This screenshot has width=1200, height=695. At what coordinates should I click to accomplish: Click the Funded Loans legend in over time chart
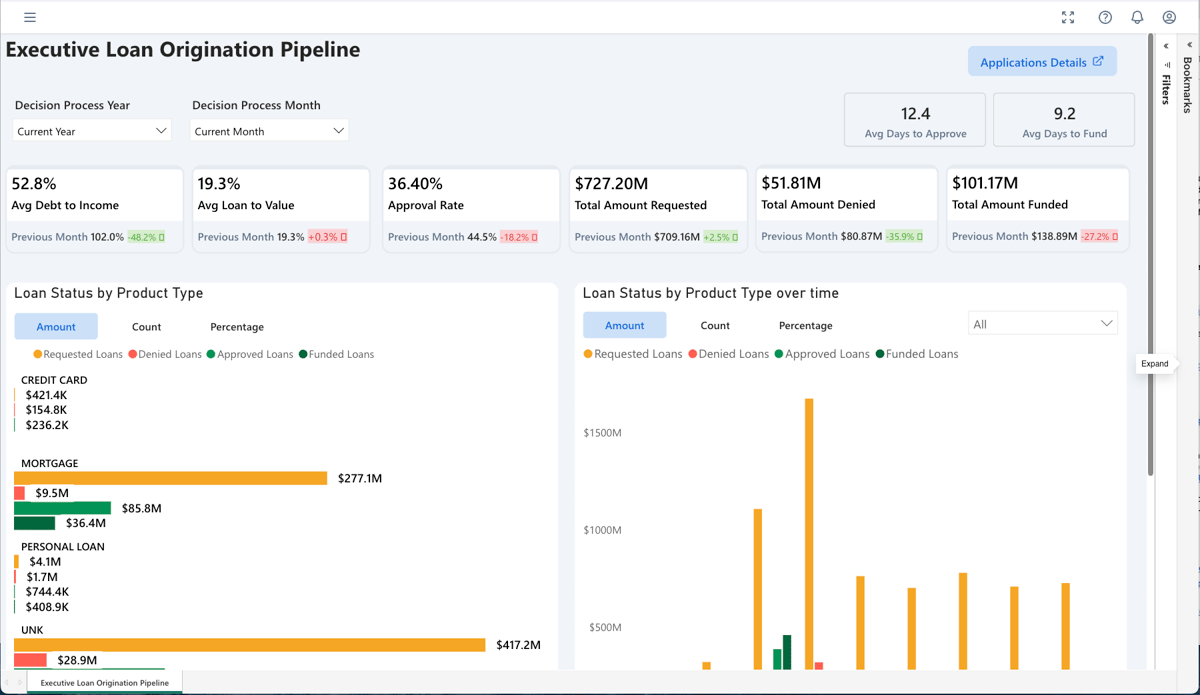(916, 354)
